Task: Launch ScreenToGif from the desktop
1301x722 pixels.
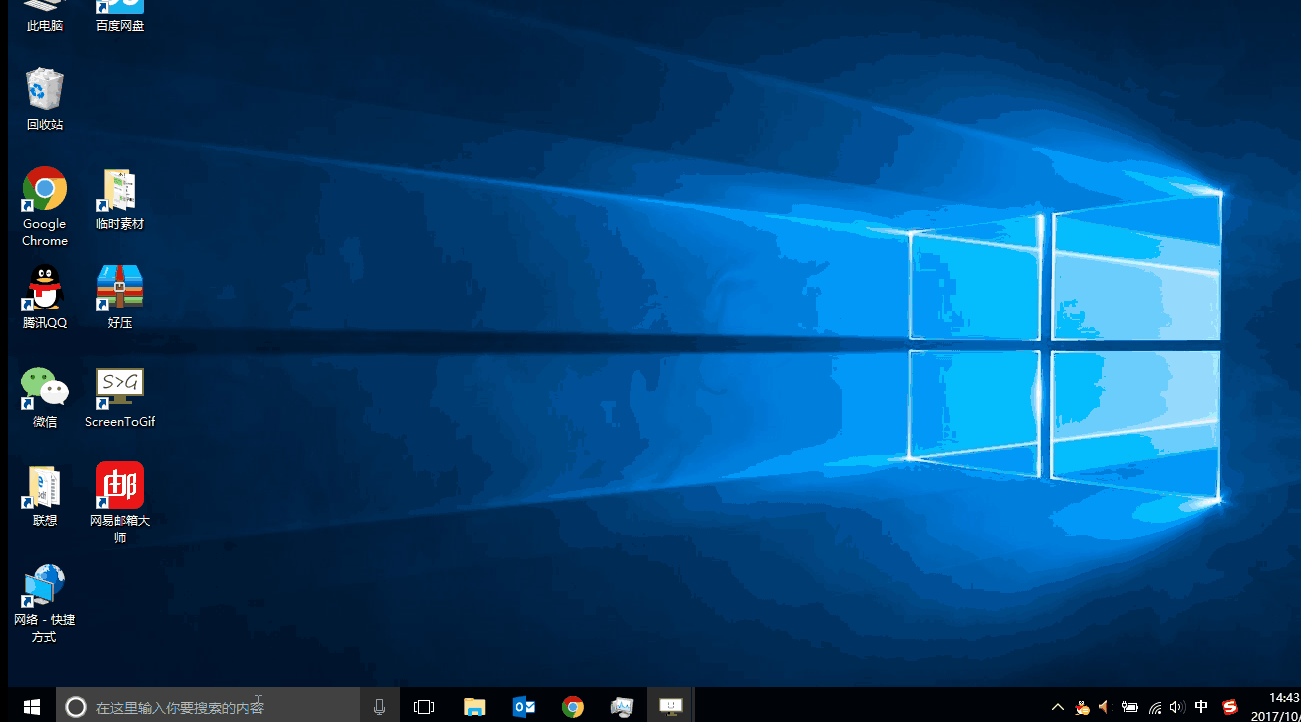Action: (119, 385)
